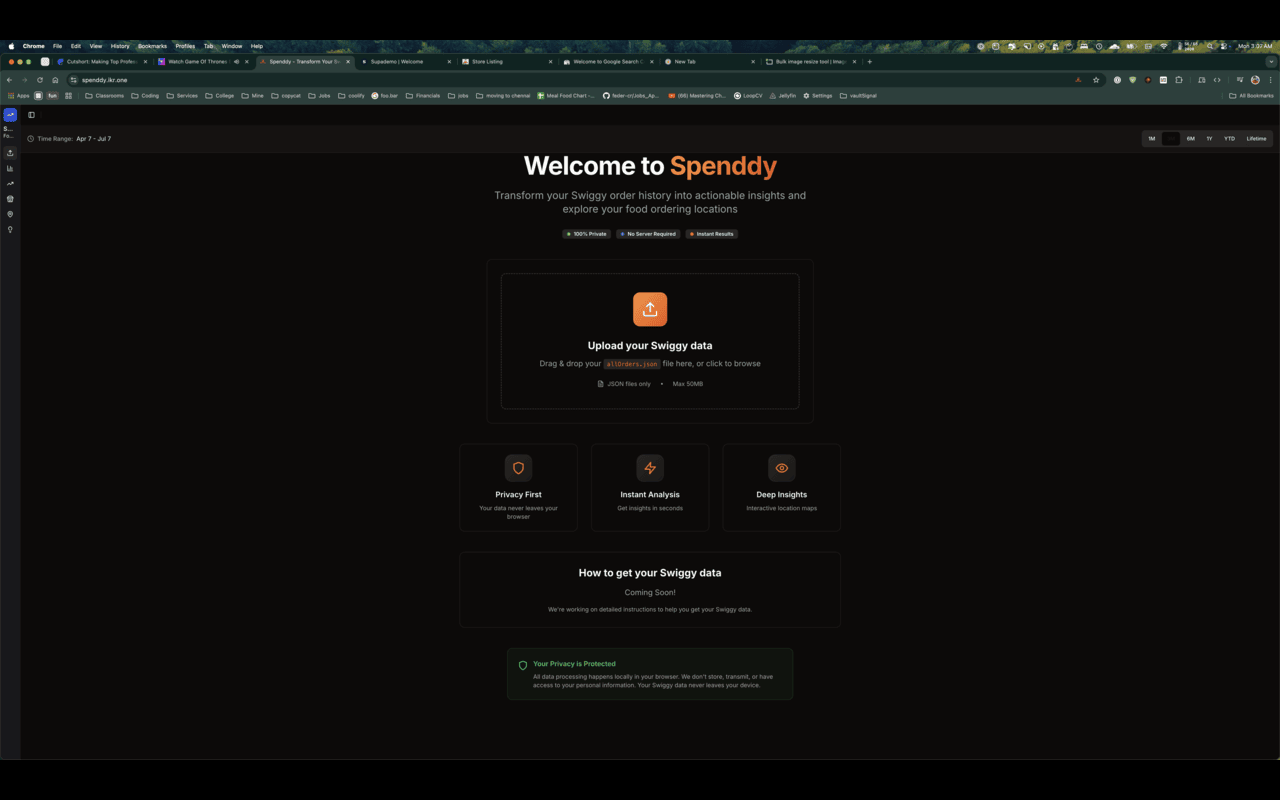
Task: Click the Spenddy logo icon in sidebar
Action: point(10,115)
